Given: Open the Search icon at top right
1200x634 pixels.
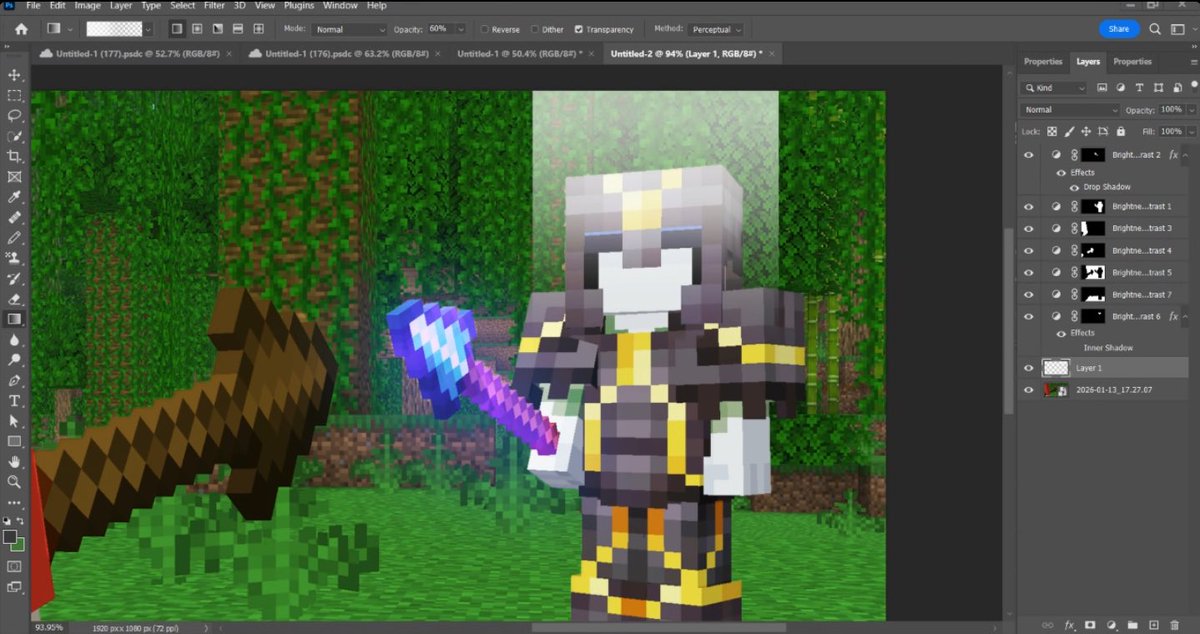Looking at the screenshot, I should (x=1155, y=29).
